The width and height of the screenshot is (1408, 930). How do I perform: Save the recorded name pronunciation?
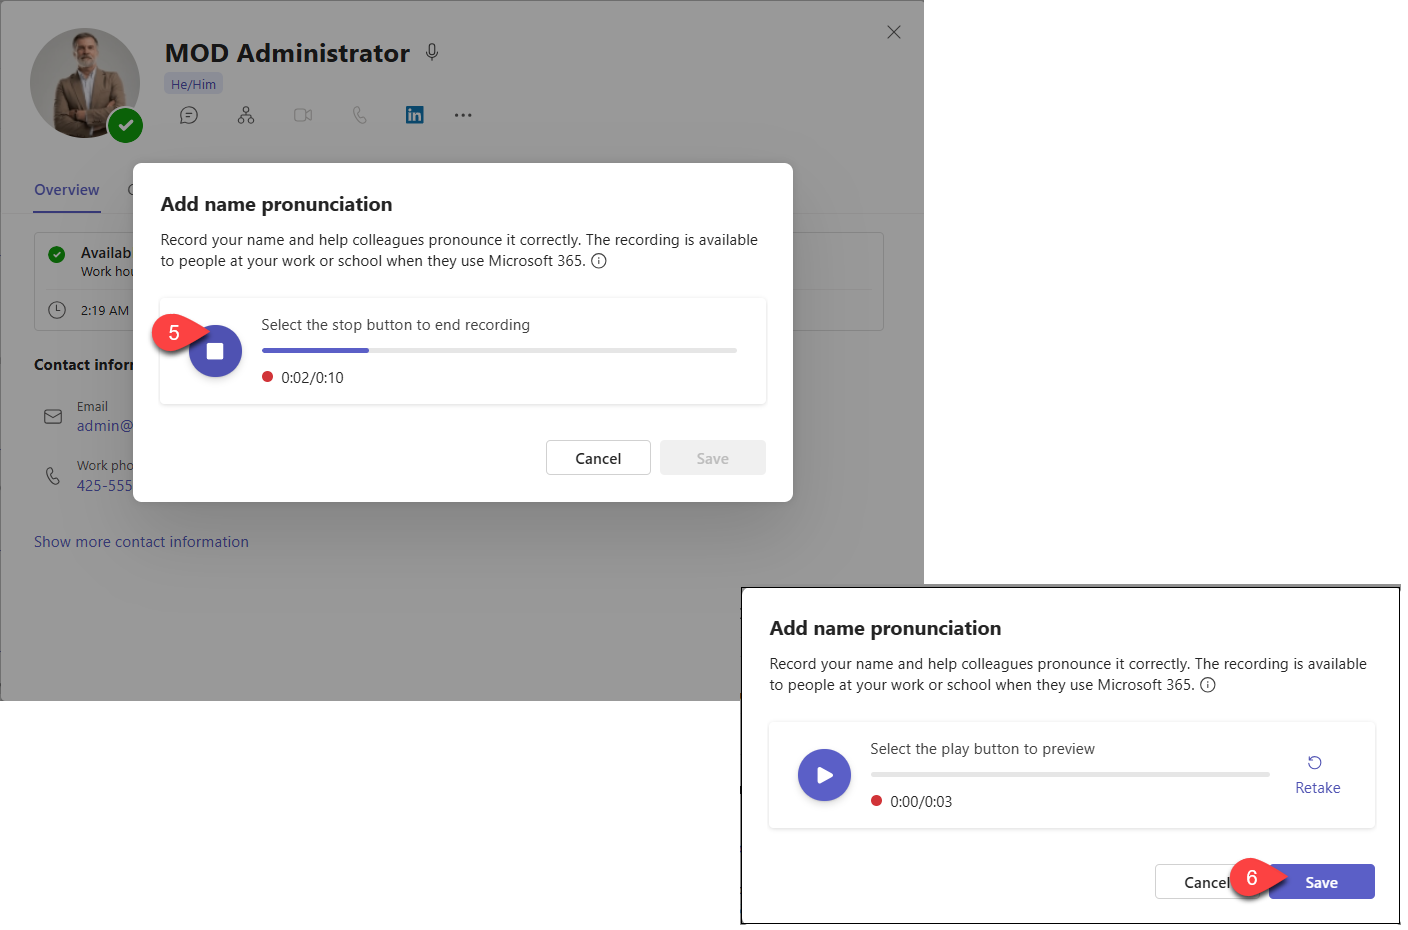pos(1321,882)
